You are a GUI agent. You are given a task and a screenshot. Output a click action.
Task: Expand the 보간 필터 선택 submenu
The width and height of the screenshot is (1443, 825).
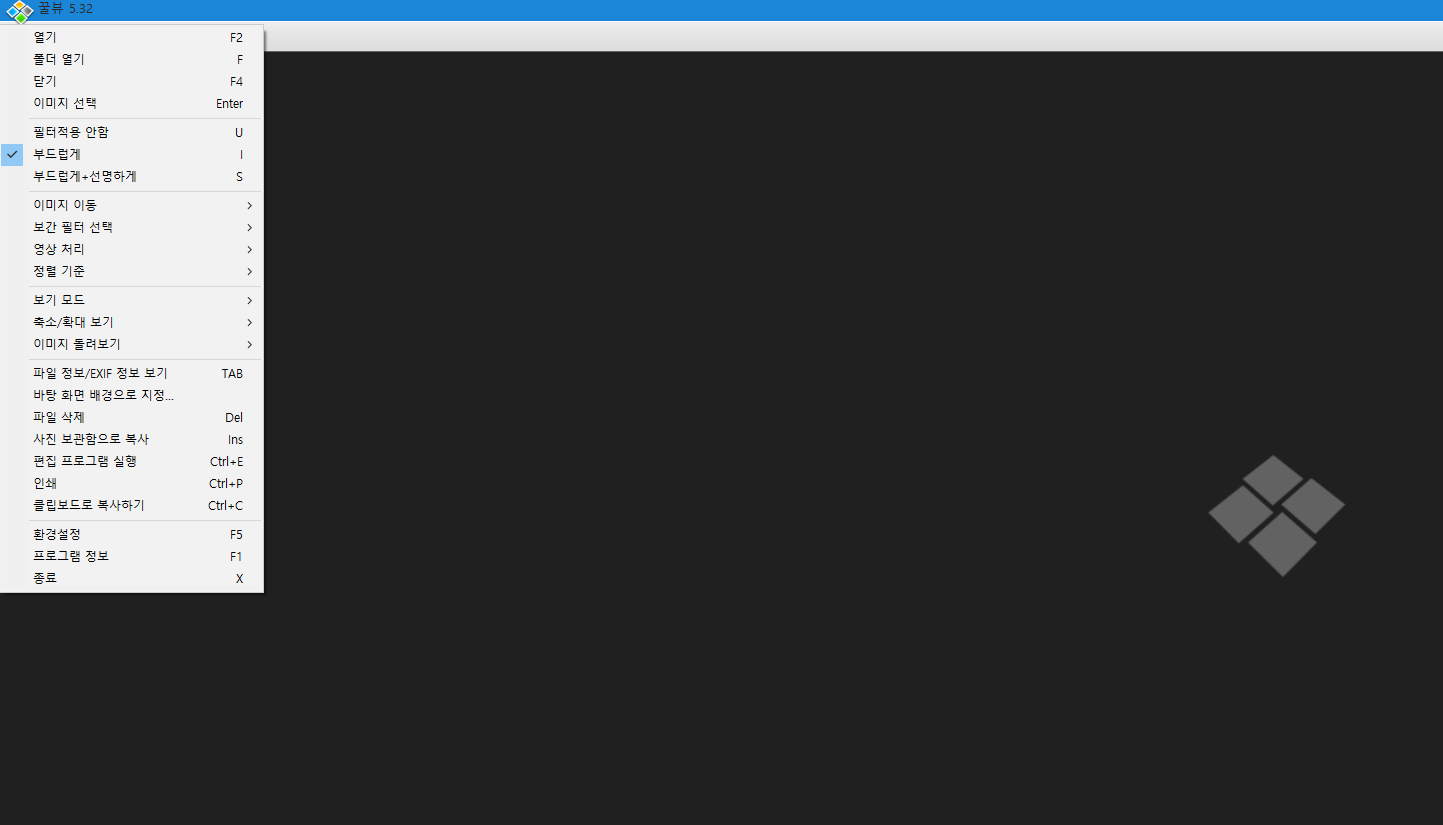coord(132,227)
